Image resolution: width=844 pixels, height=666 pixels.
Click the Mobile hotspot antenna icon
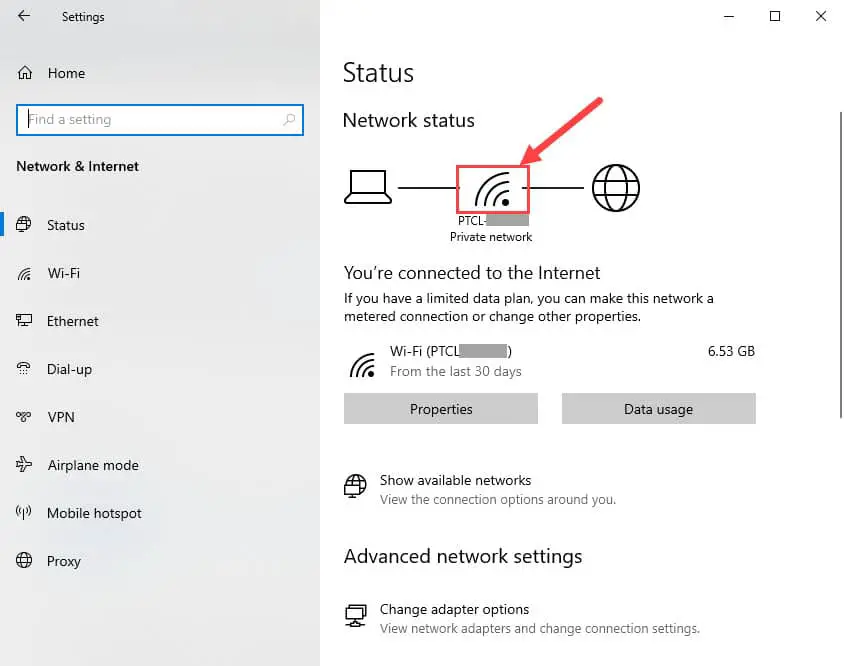pyautogui.click(x=24, y=513)
